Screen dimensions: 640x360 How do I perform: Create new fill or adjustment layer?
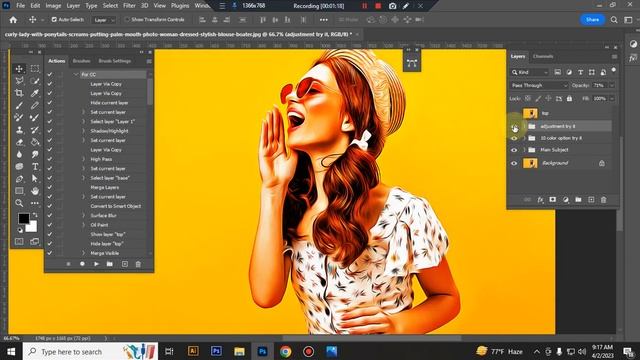coord(566,200)
